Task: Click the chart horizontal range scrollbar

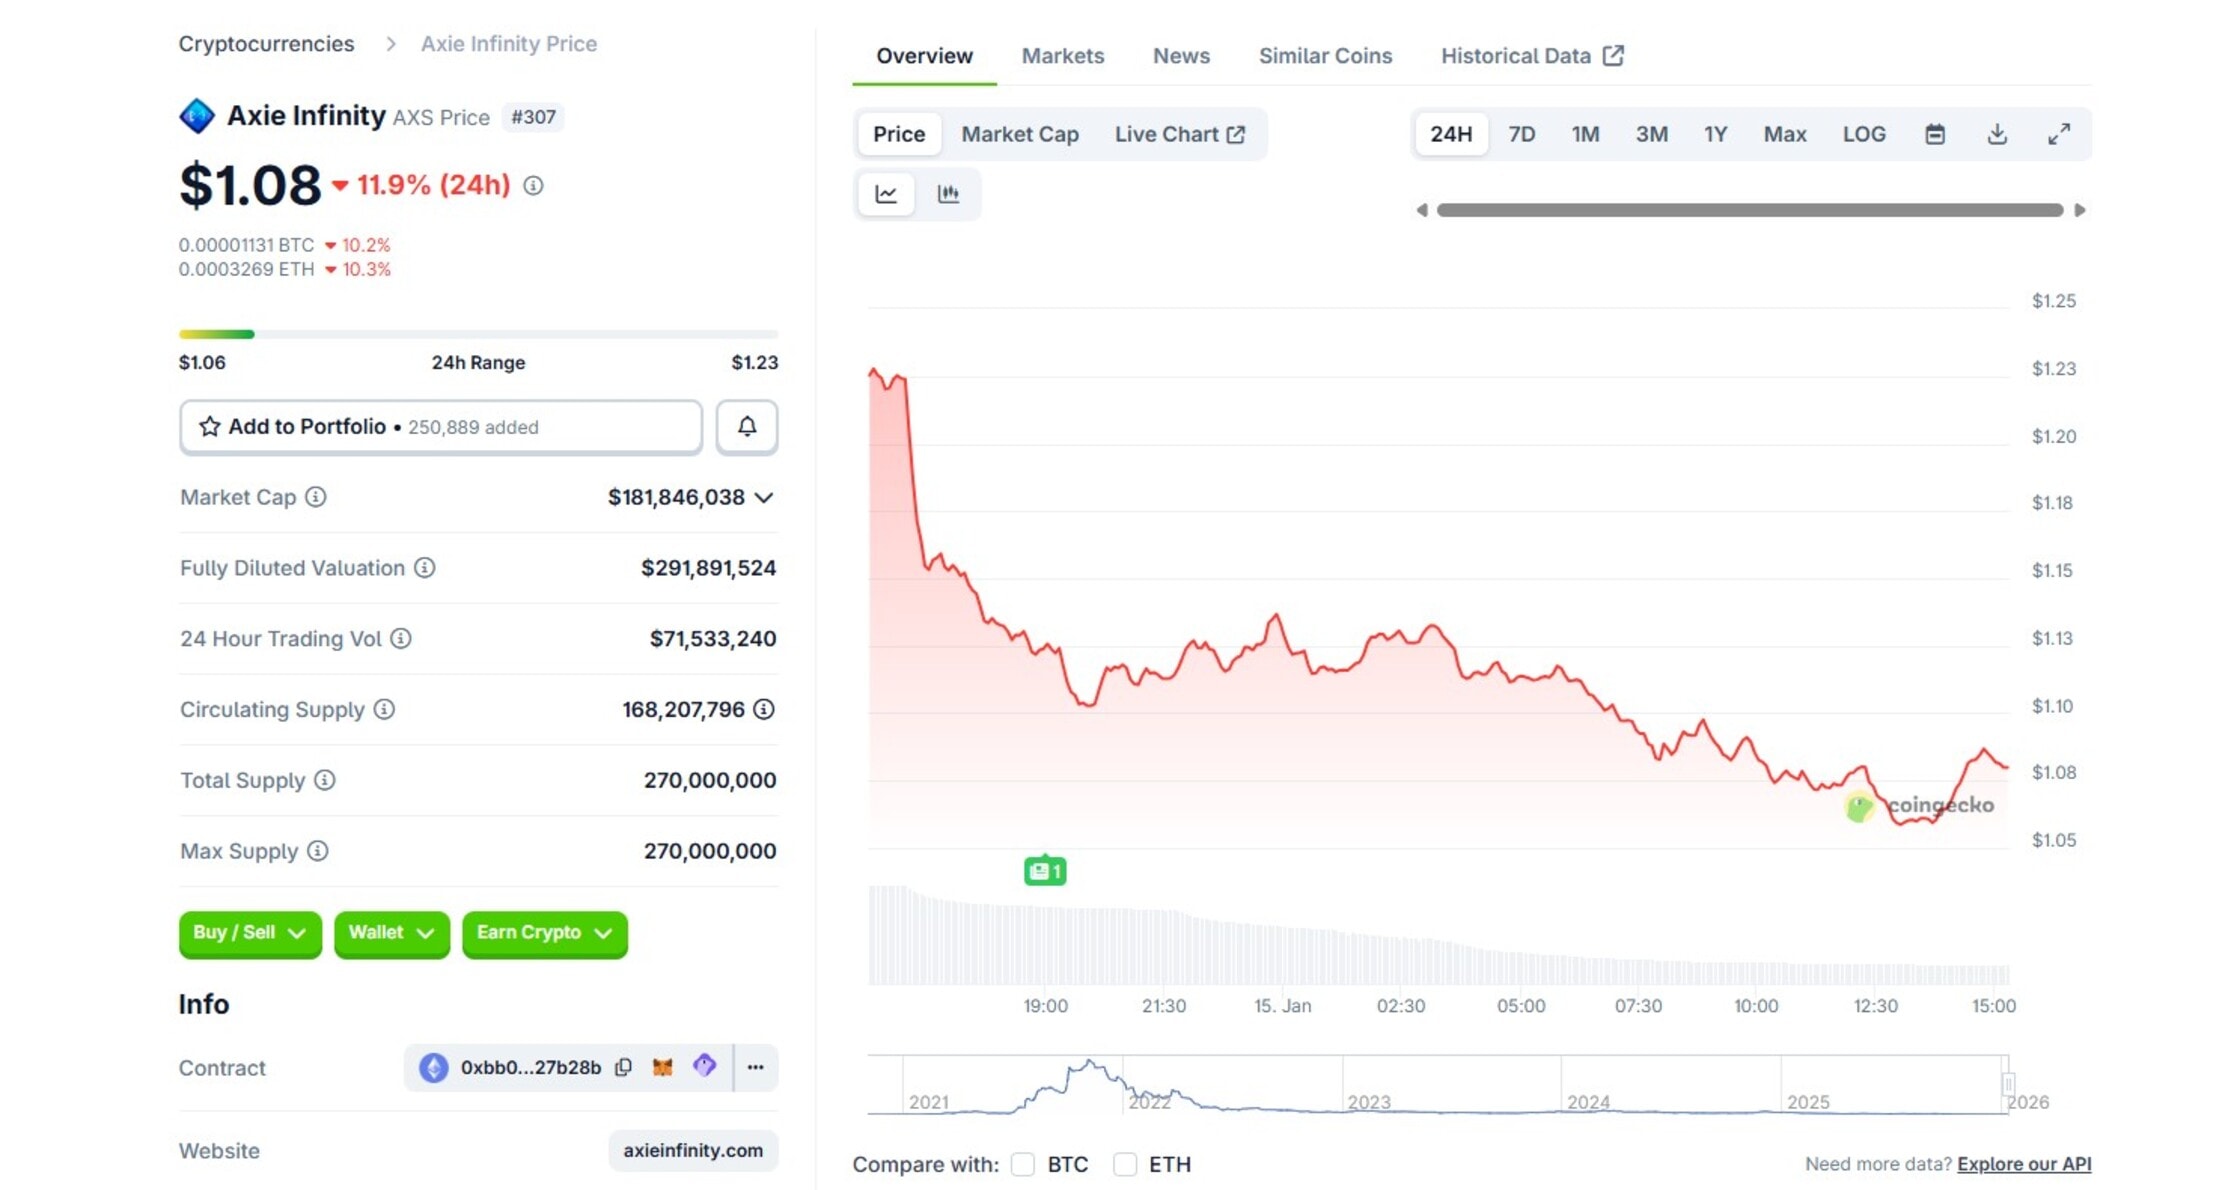Action: 1749,210
